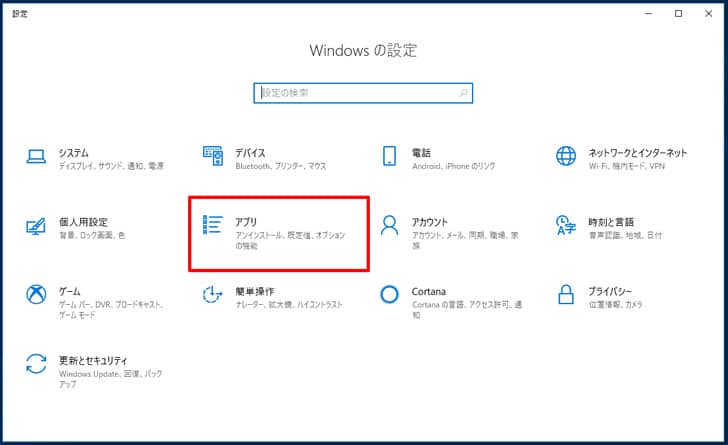Go to デバイス settings title
The height and width of the screenshot is (445, 728).
pos(250,153)
